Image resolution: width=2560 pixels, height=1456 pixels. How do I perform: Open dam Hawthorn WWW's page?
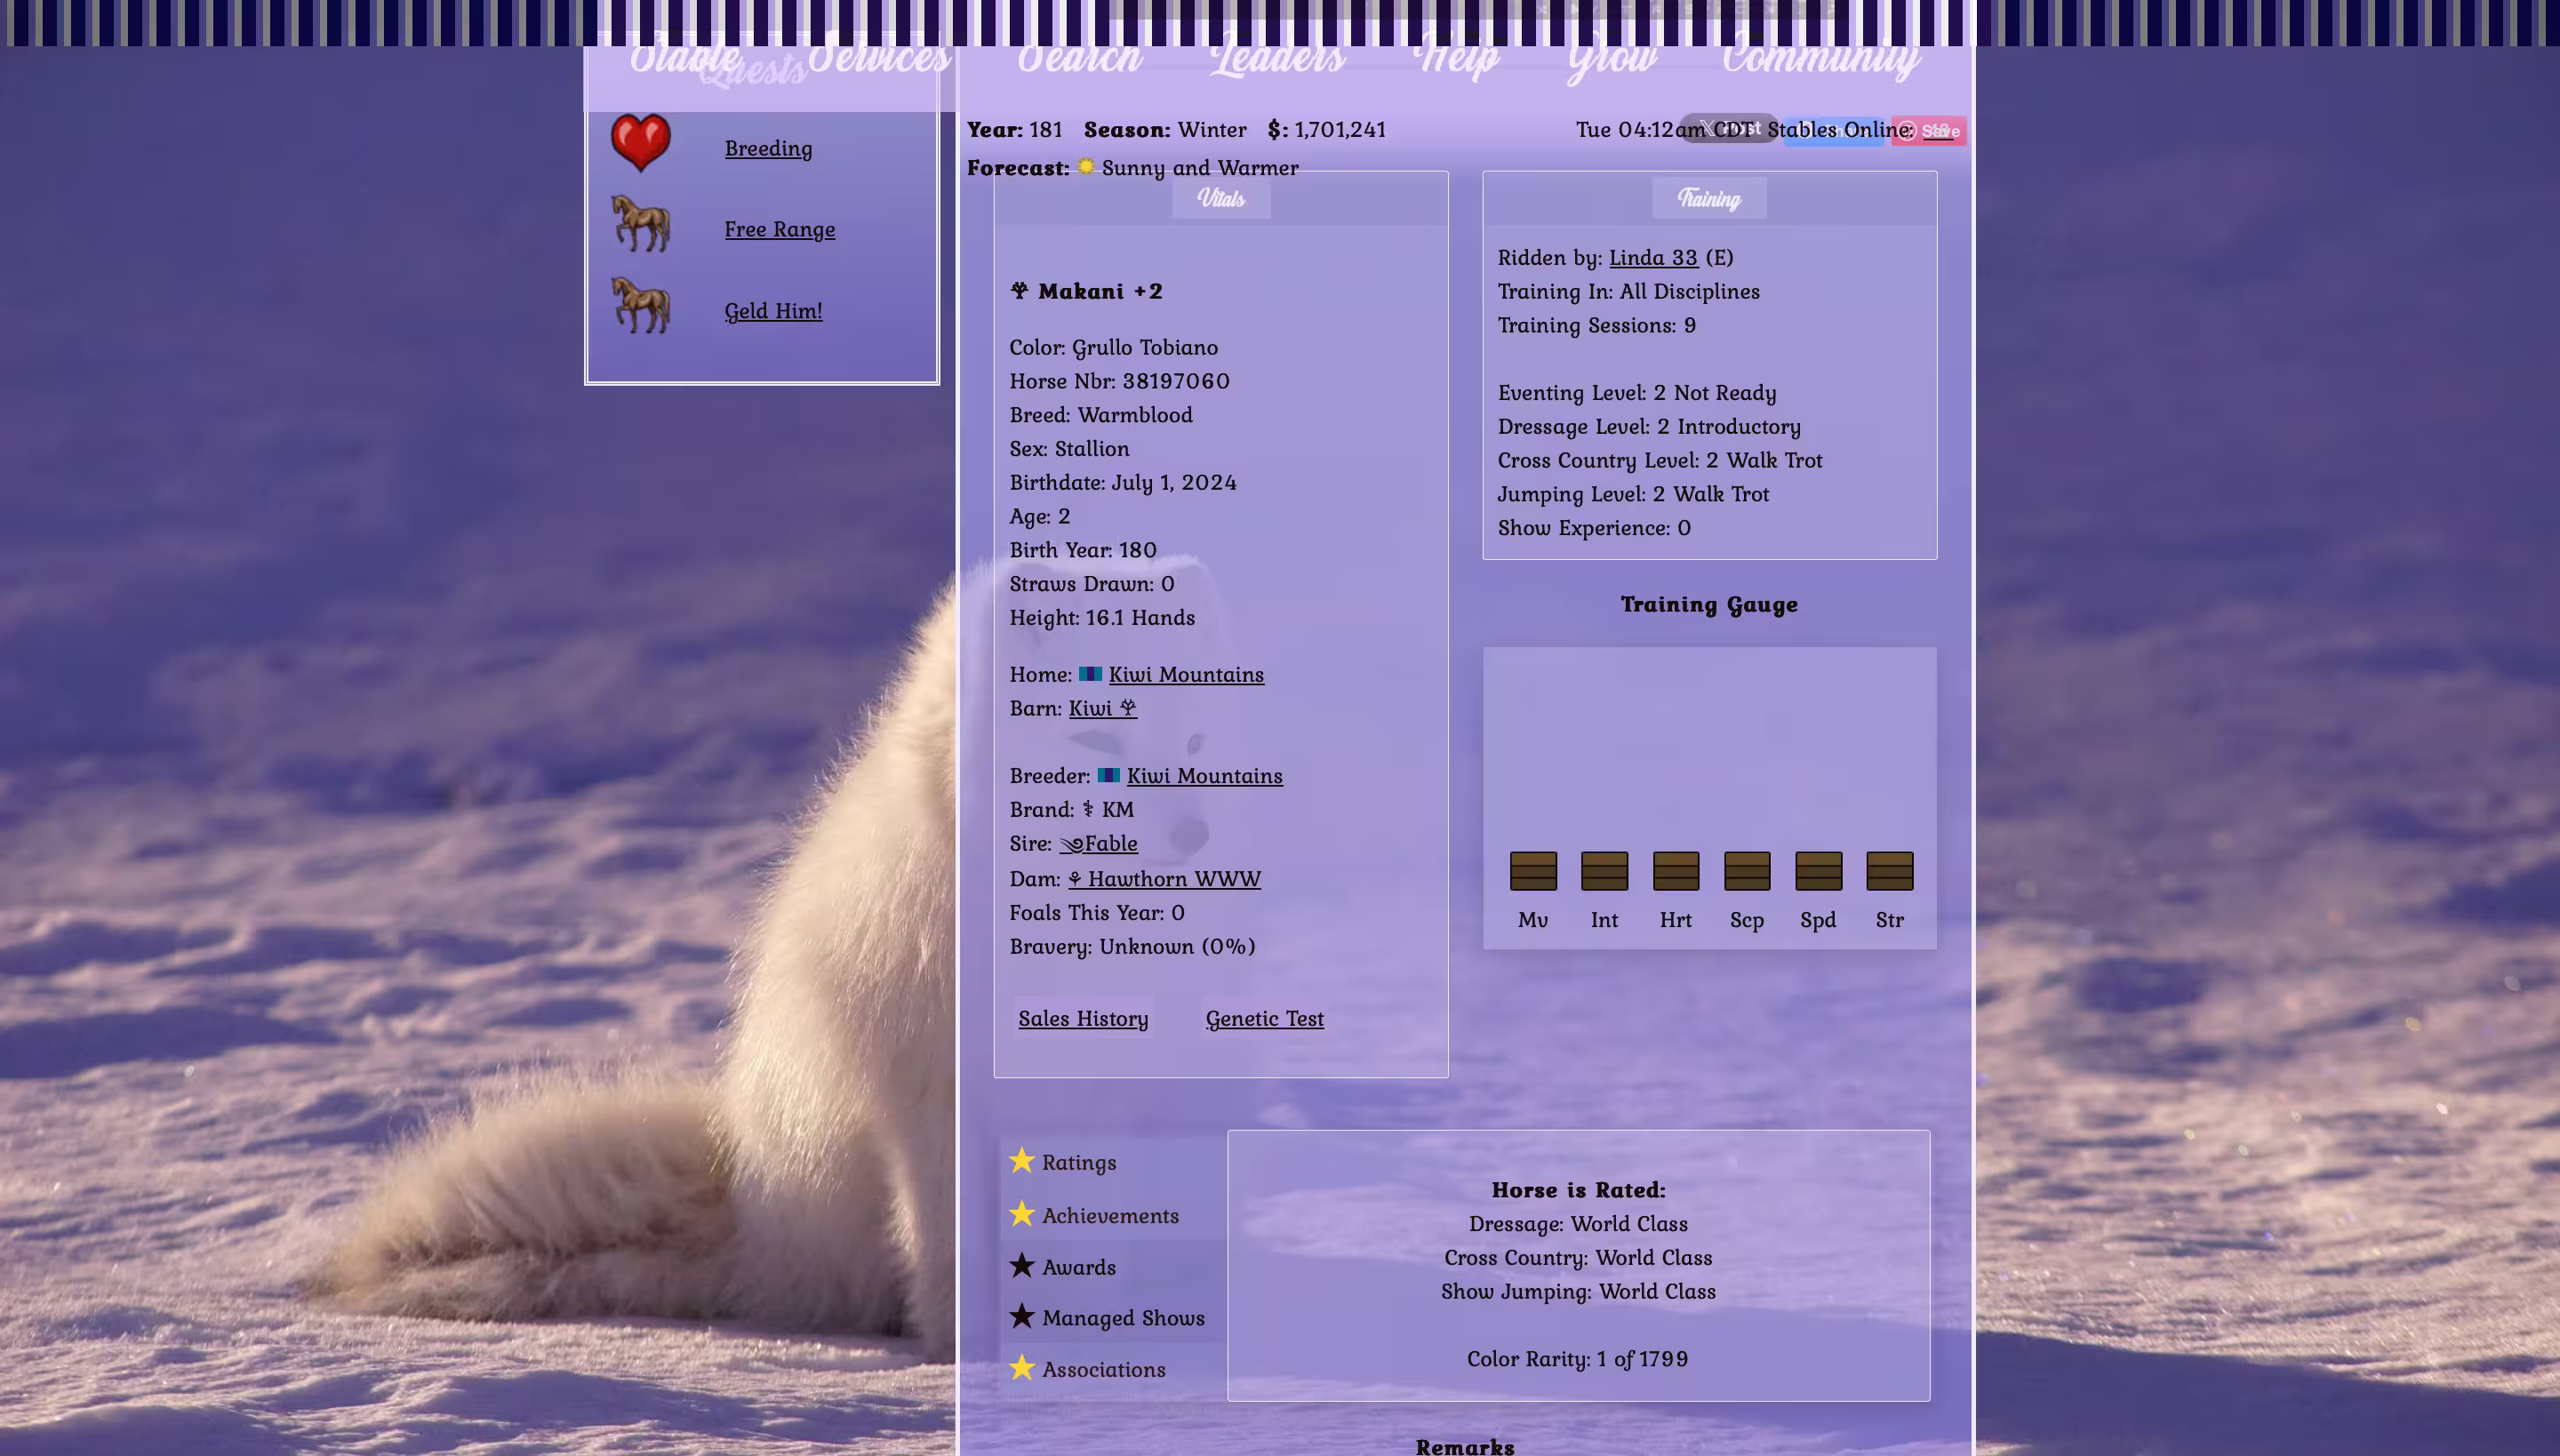1164,879
